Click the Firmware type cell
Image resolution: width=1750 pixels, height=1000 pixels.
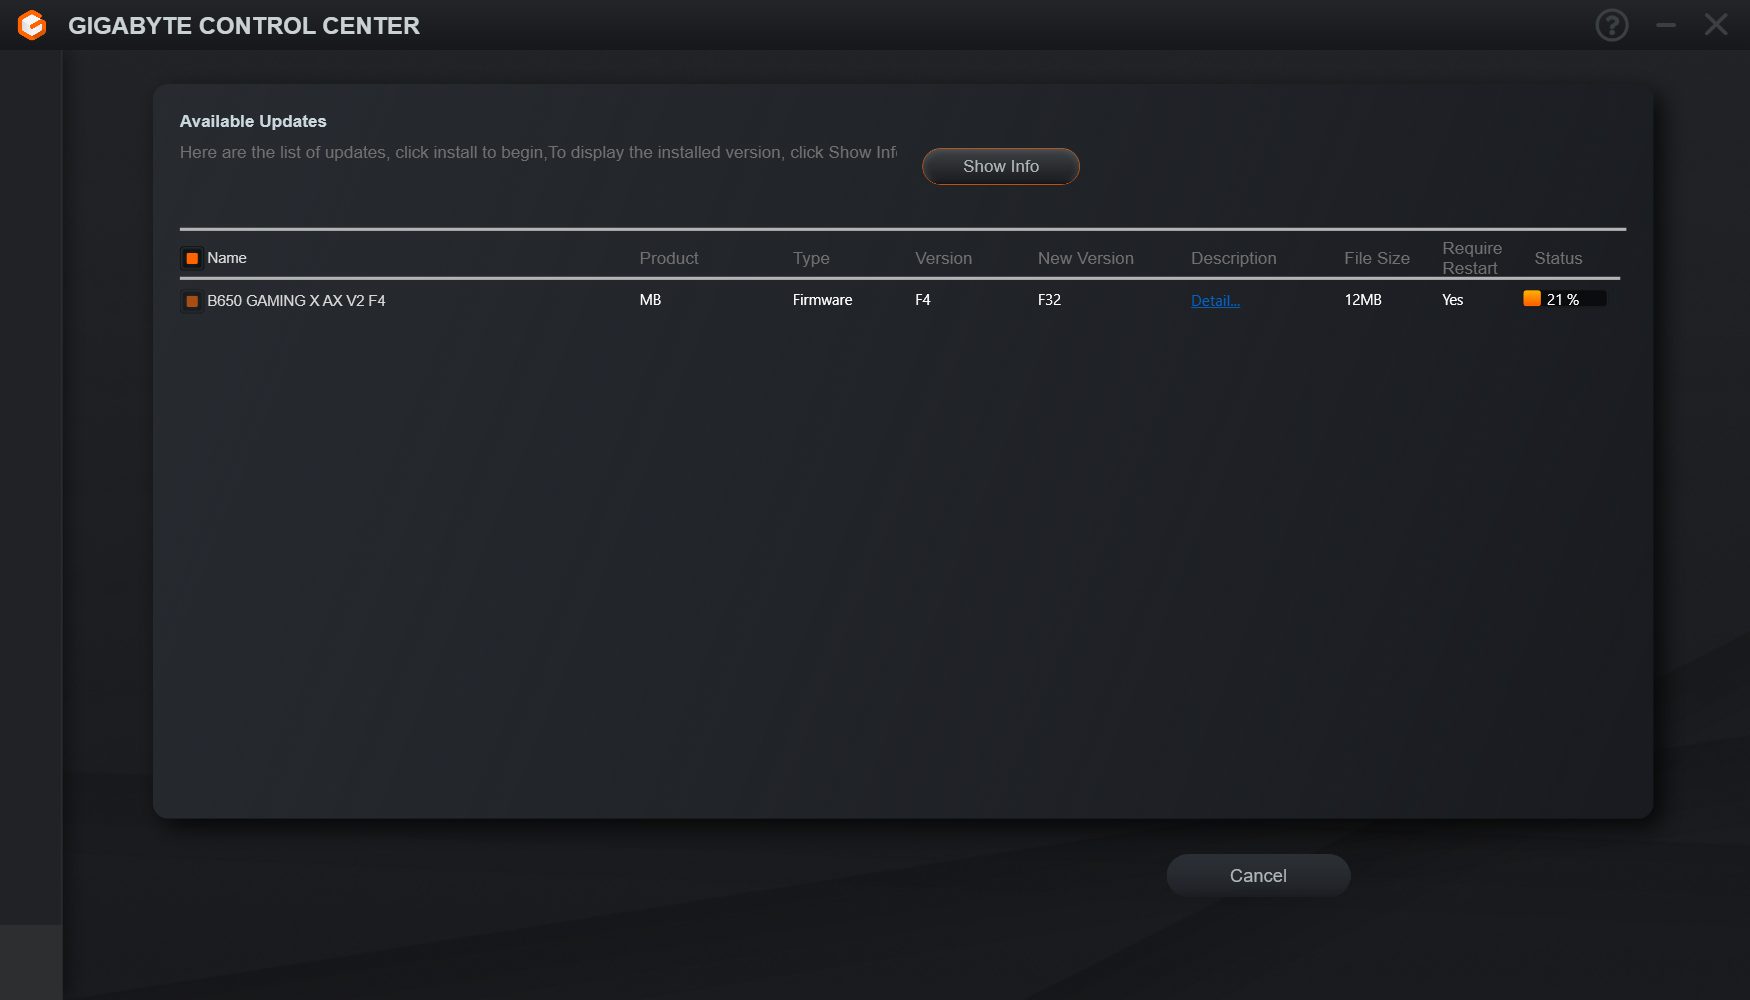(822, 300)
